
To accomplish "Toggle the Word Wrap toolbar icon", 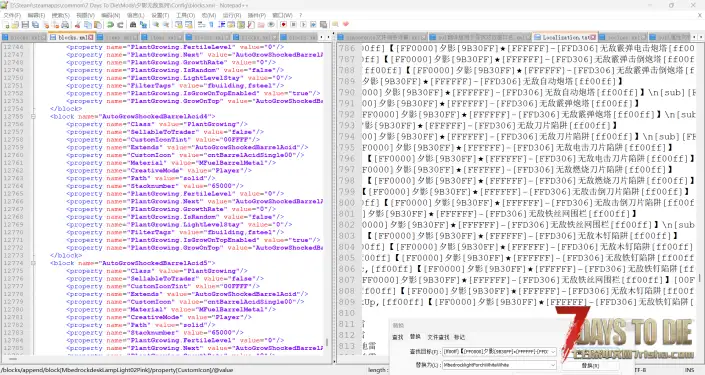I will [x=201, y=25].
